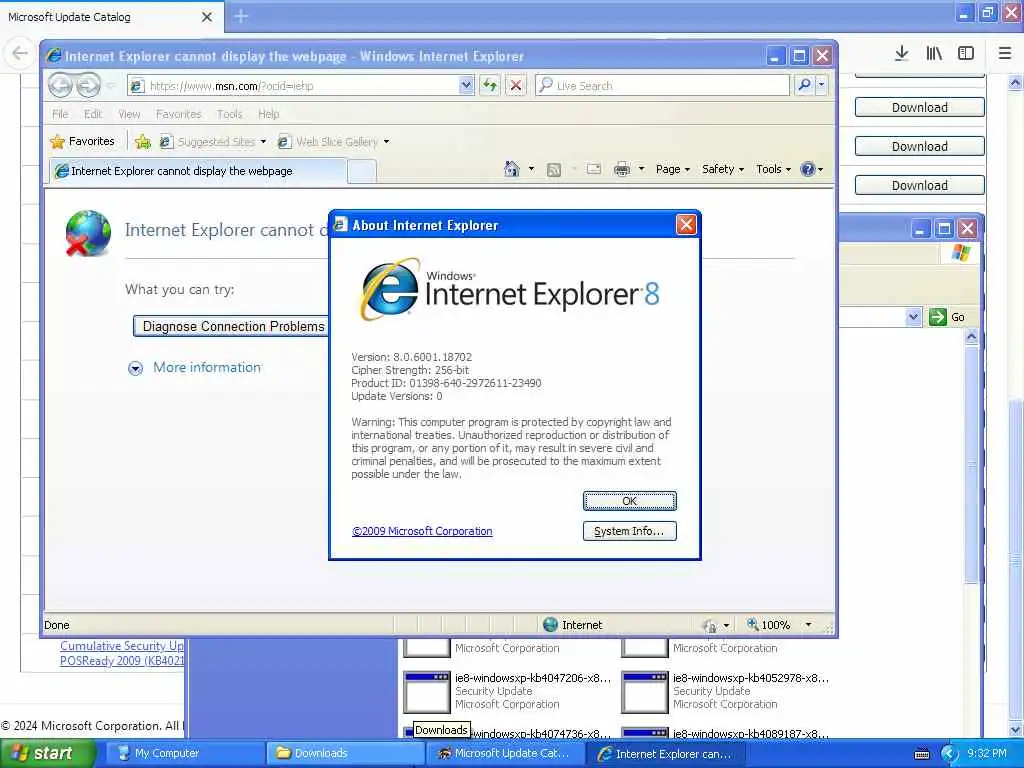Click the Feeds icon in command bar
Screen dimensions: 1024x768
coord(554,170)
